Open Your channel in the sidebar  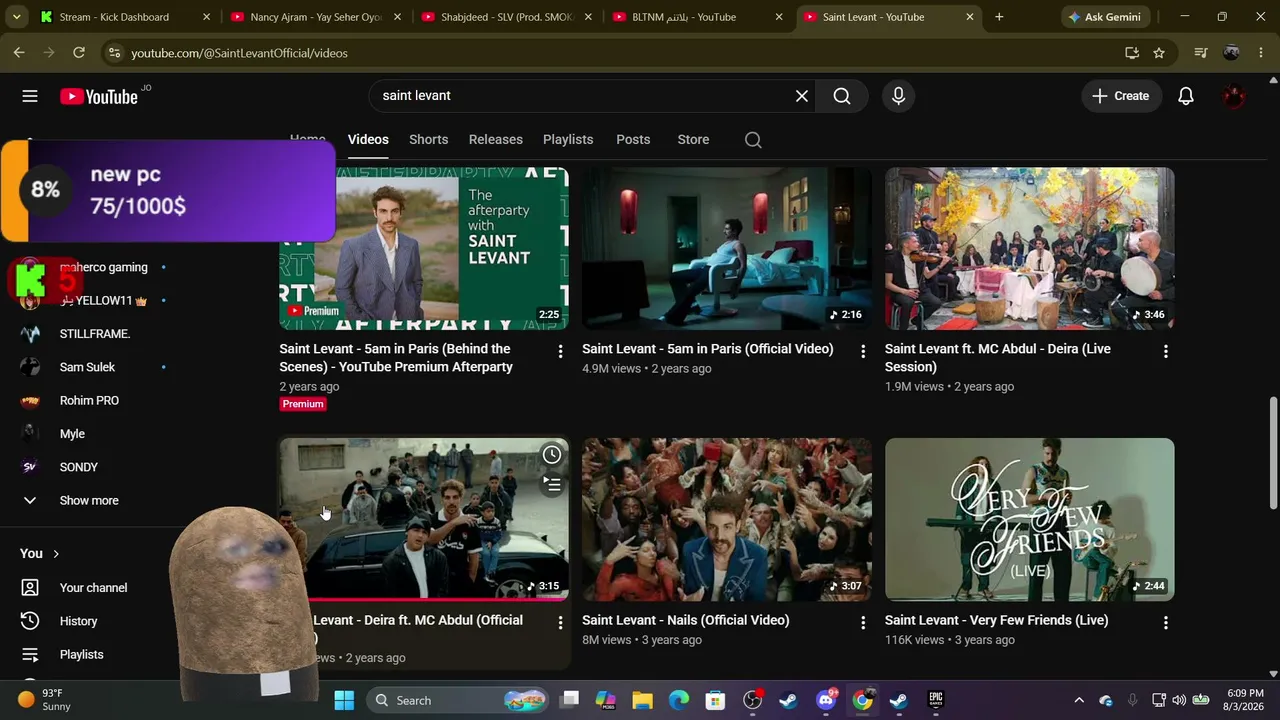pos(93,588)
